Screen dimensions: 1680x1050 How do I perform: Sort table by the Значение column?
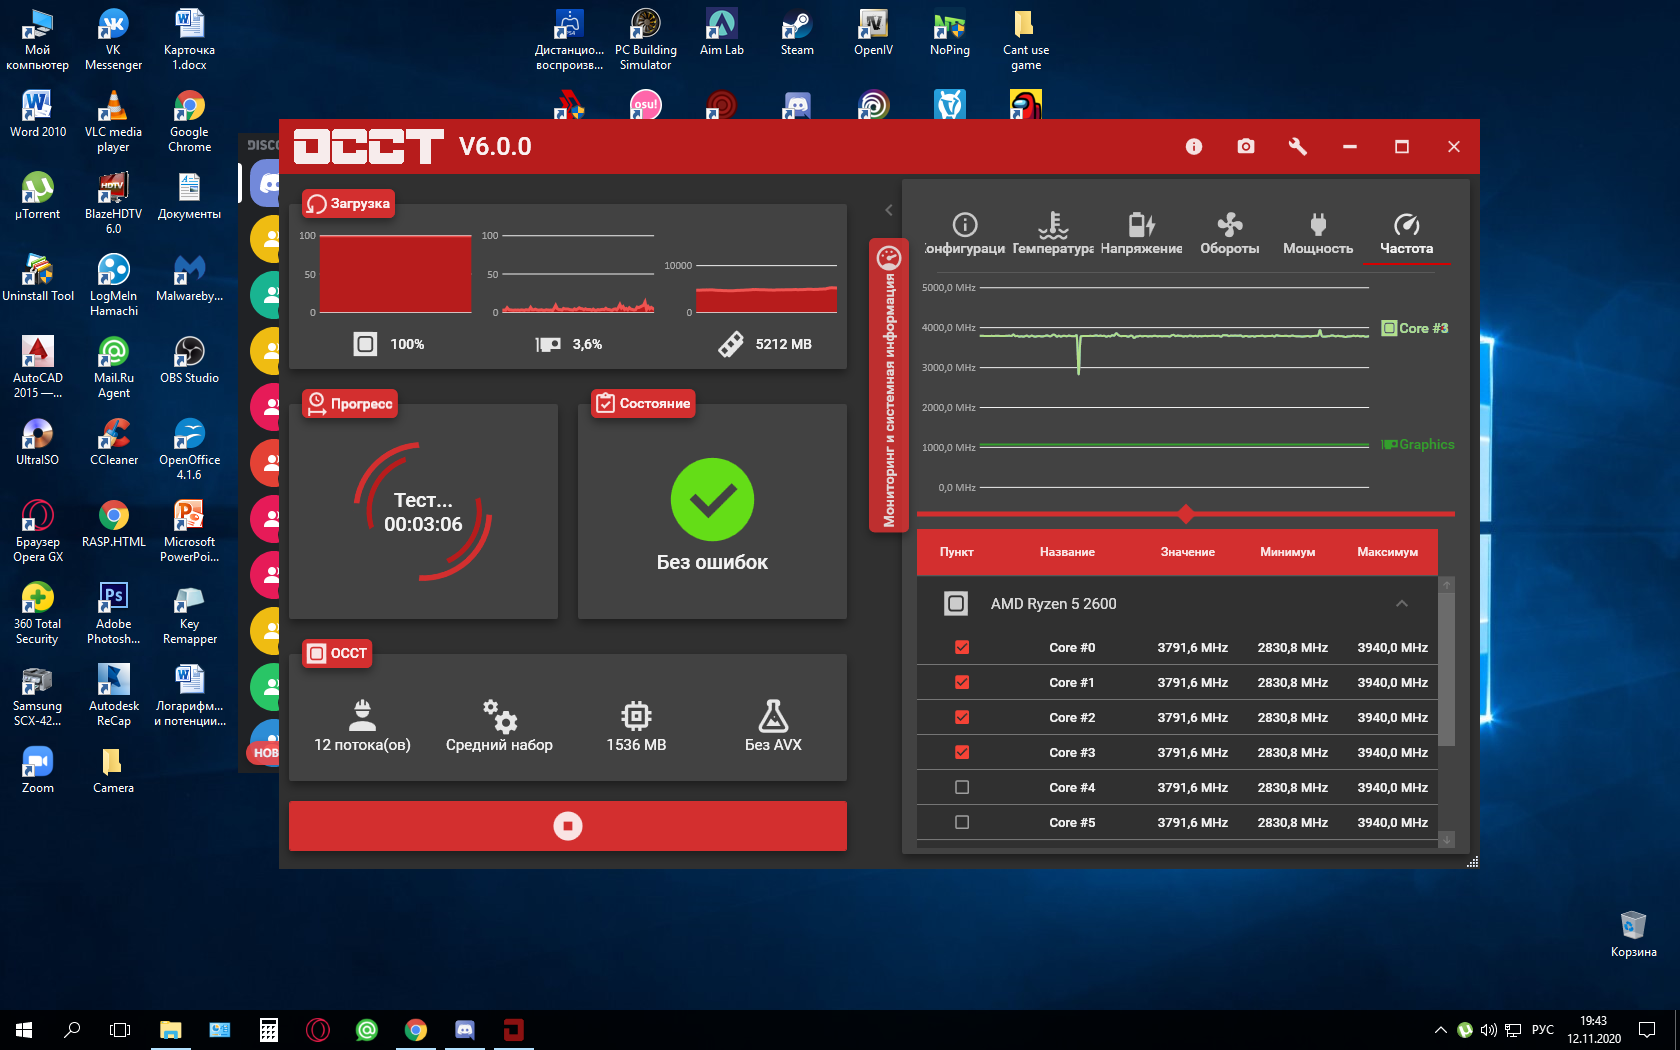pyautogui.click(x=1188, y=552)
